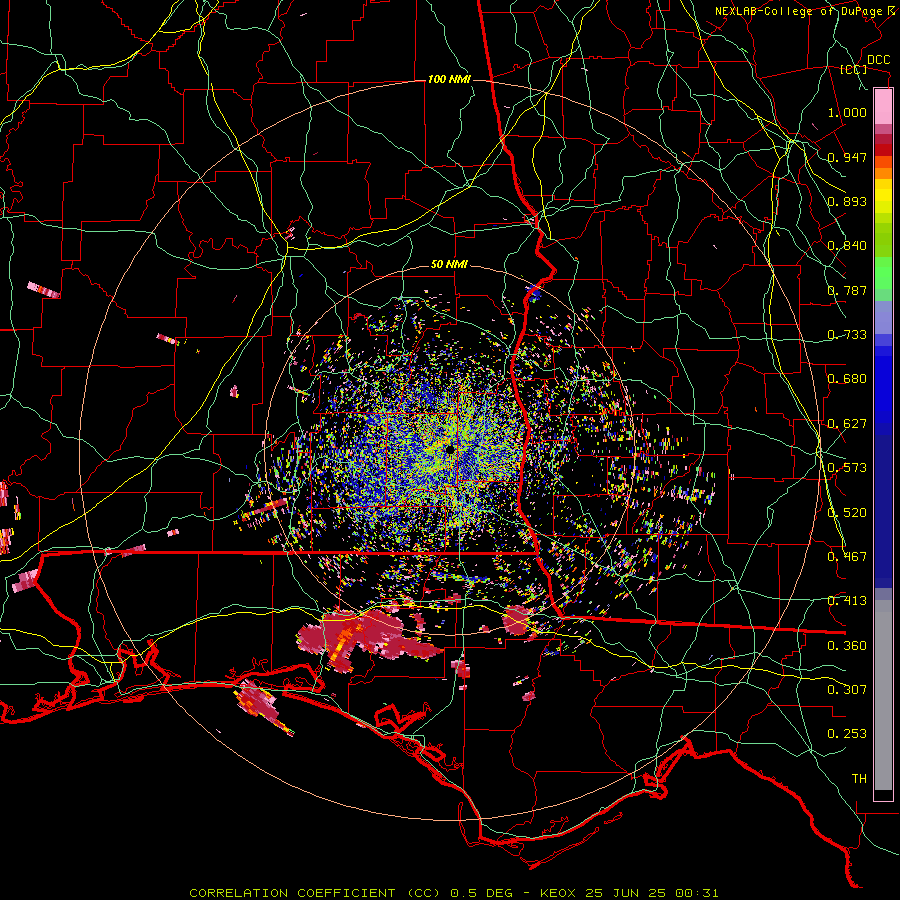Screen dimensions: 900x900
Task: Click the TH threshold label
Action: (859, 779)
